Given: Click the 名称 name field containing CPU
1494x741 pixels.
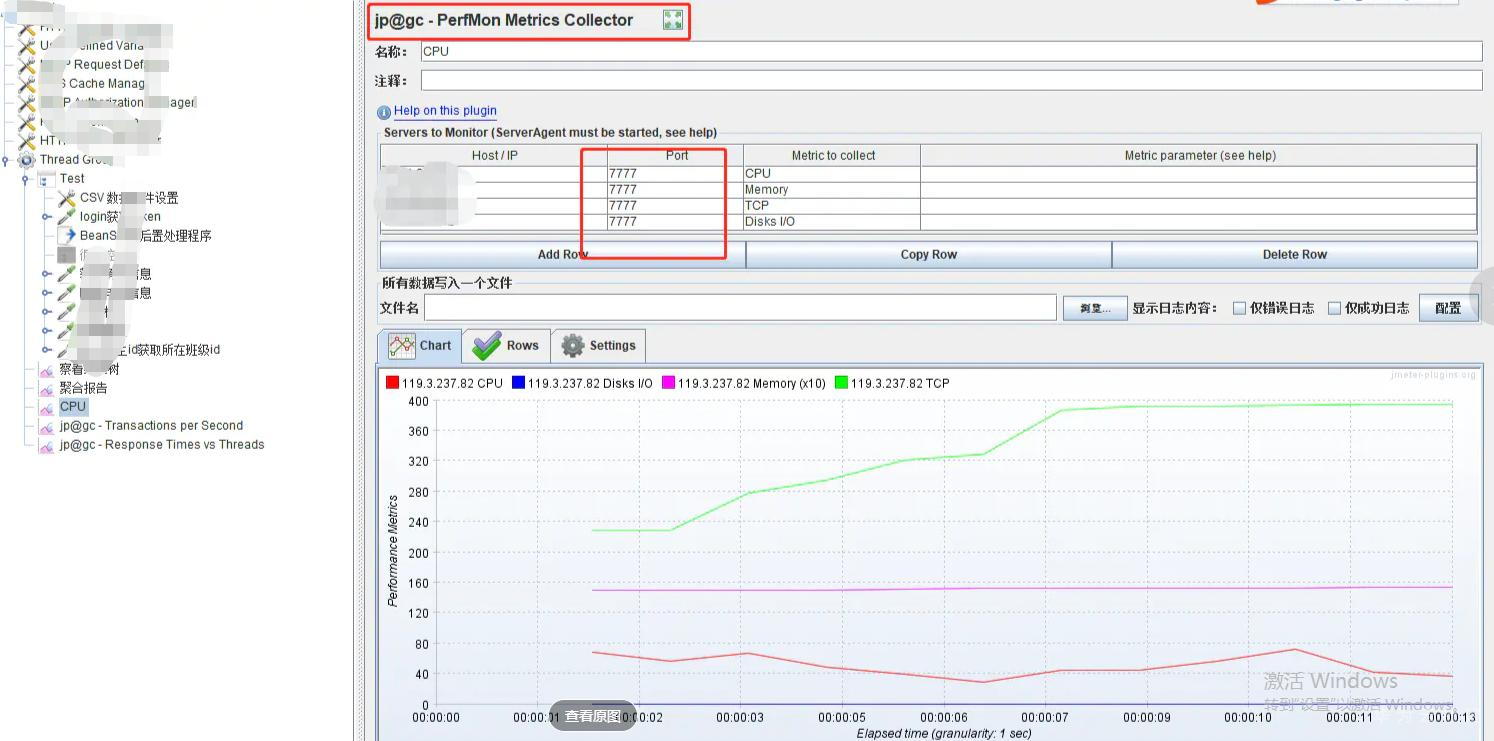Looking at the screenshot, I should (951, 52).
